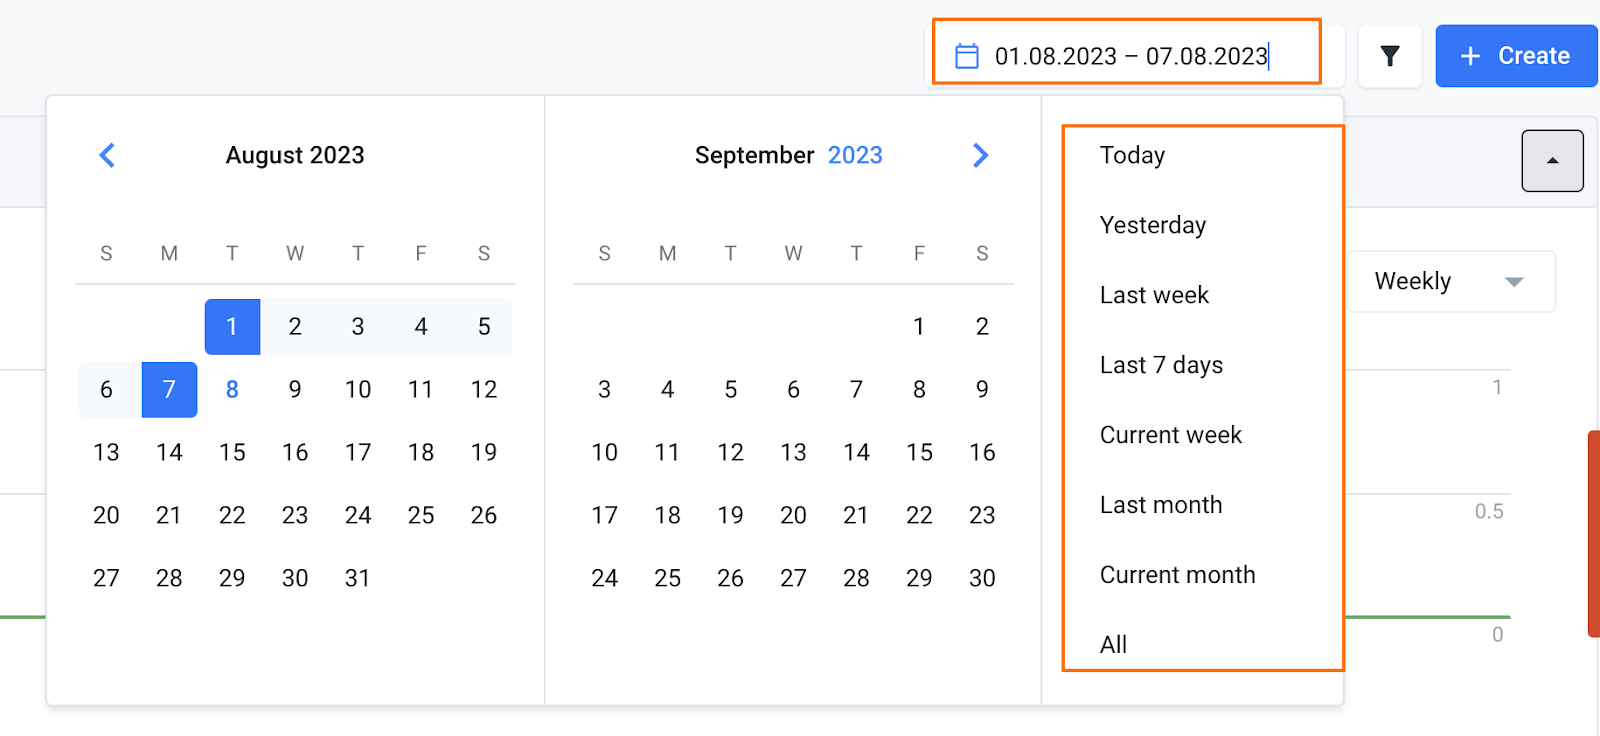Pick August 15 in the calendar

(232, 452)
